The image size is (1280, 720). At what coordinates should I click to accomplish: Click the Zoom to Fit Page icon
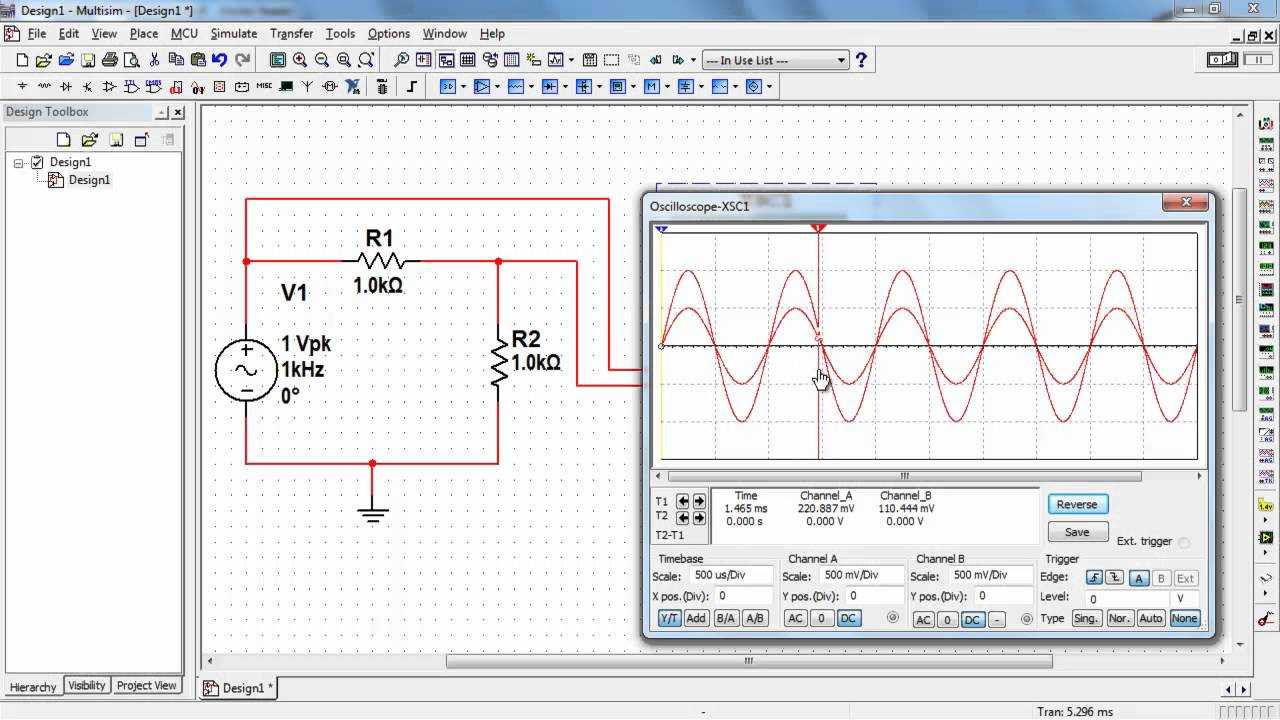366,60
